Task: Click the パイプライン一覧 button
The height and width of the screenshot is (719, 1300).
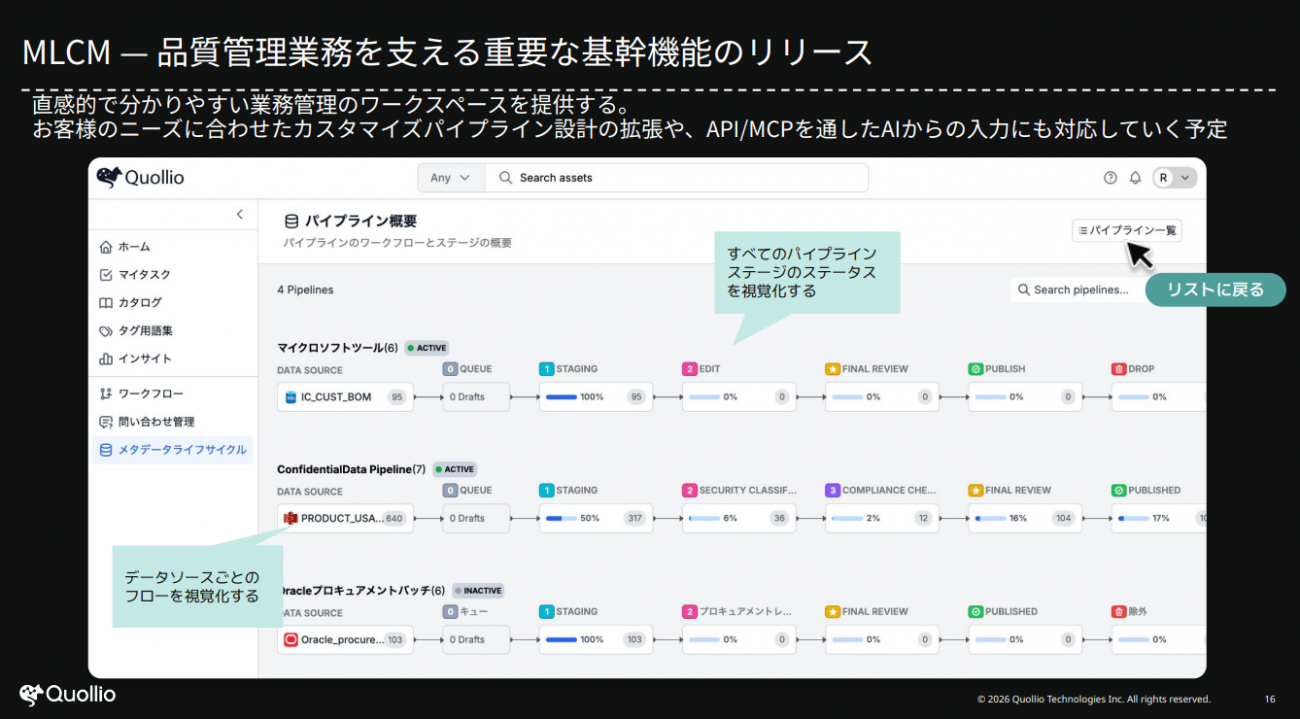Action: click(x=1126, y=231)
